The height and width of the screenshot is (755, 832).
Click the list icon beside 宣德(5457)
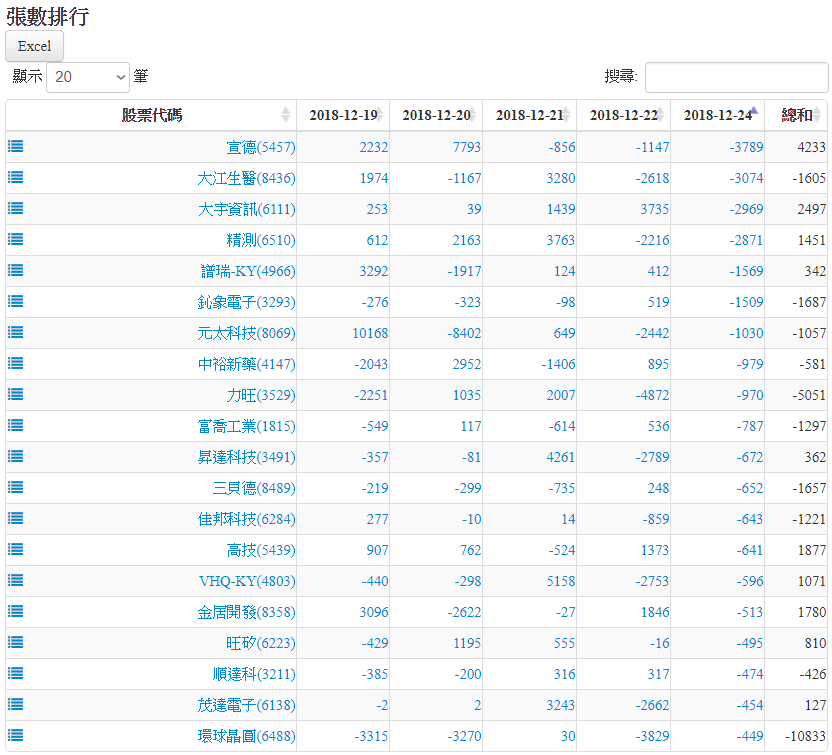16,146
